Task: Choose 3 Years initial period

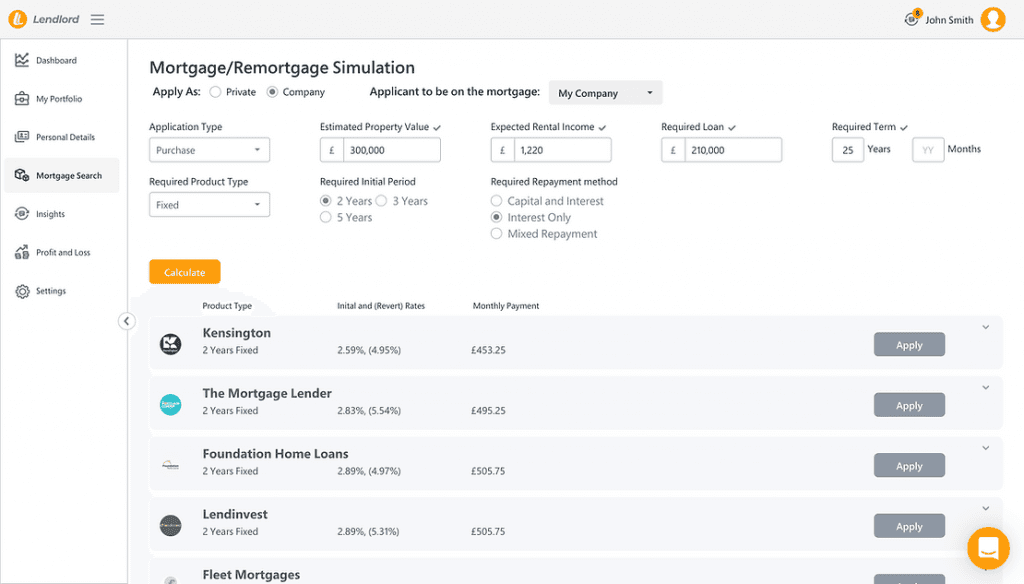Action: (381, 201)
